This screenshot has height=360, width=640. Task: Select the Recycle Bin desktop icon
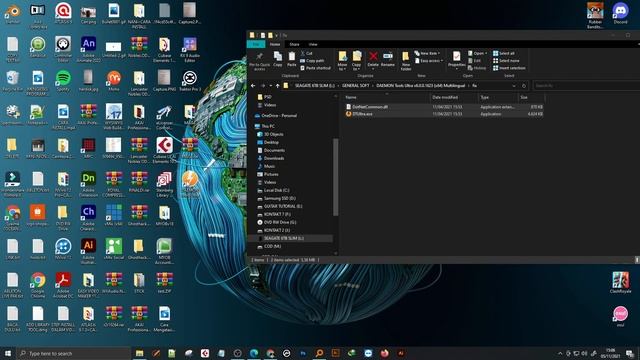click(x=12, y=80)
